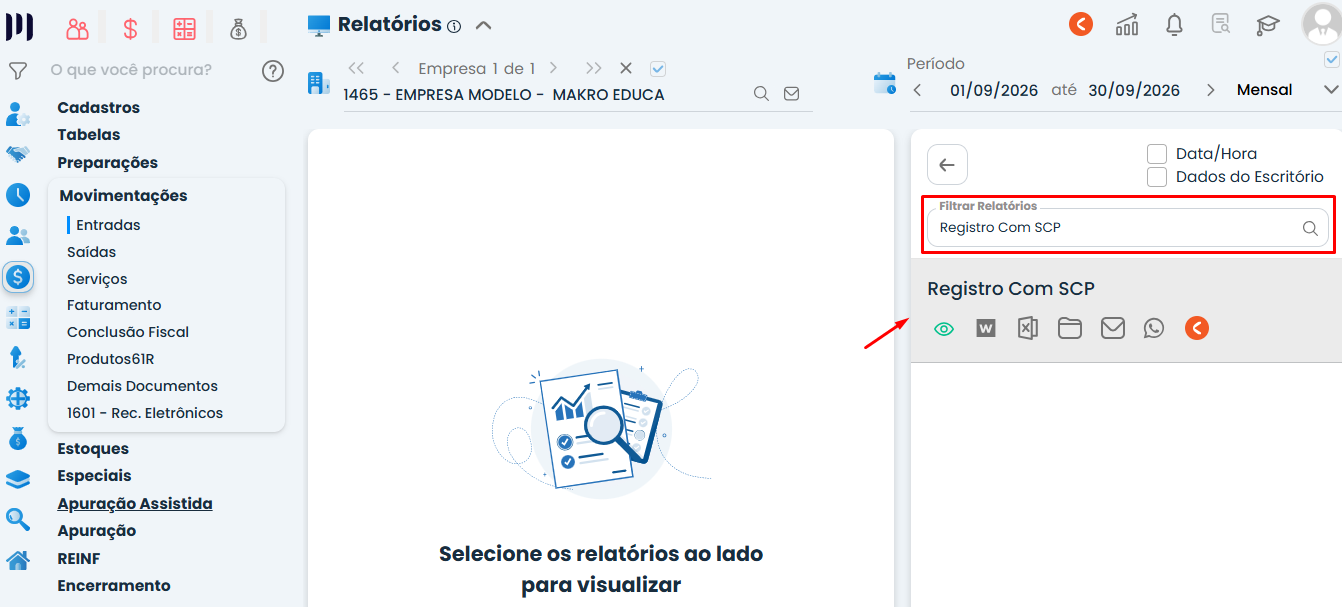Viewport: 1342px width, 607px height.
Task: Close the company selector with X
Action: 626,69
